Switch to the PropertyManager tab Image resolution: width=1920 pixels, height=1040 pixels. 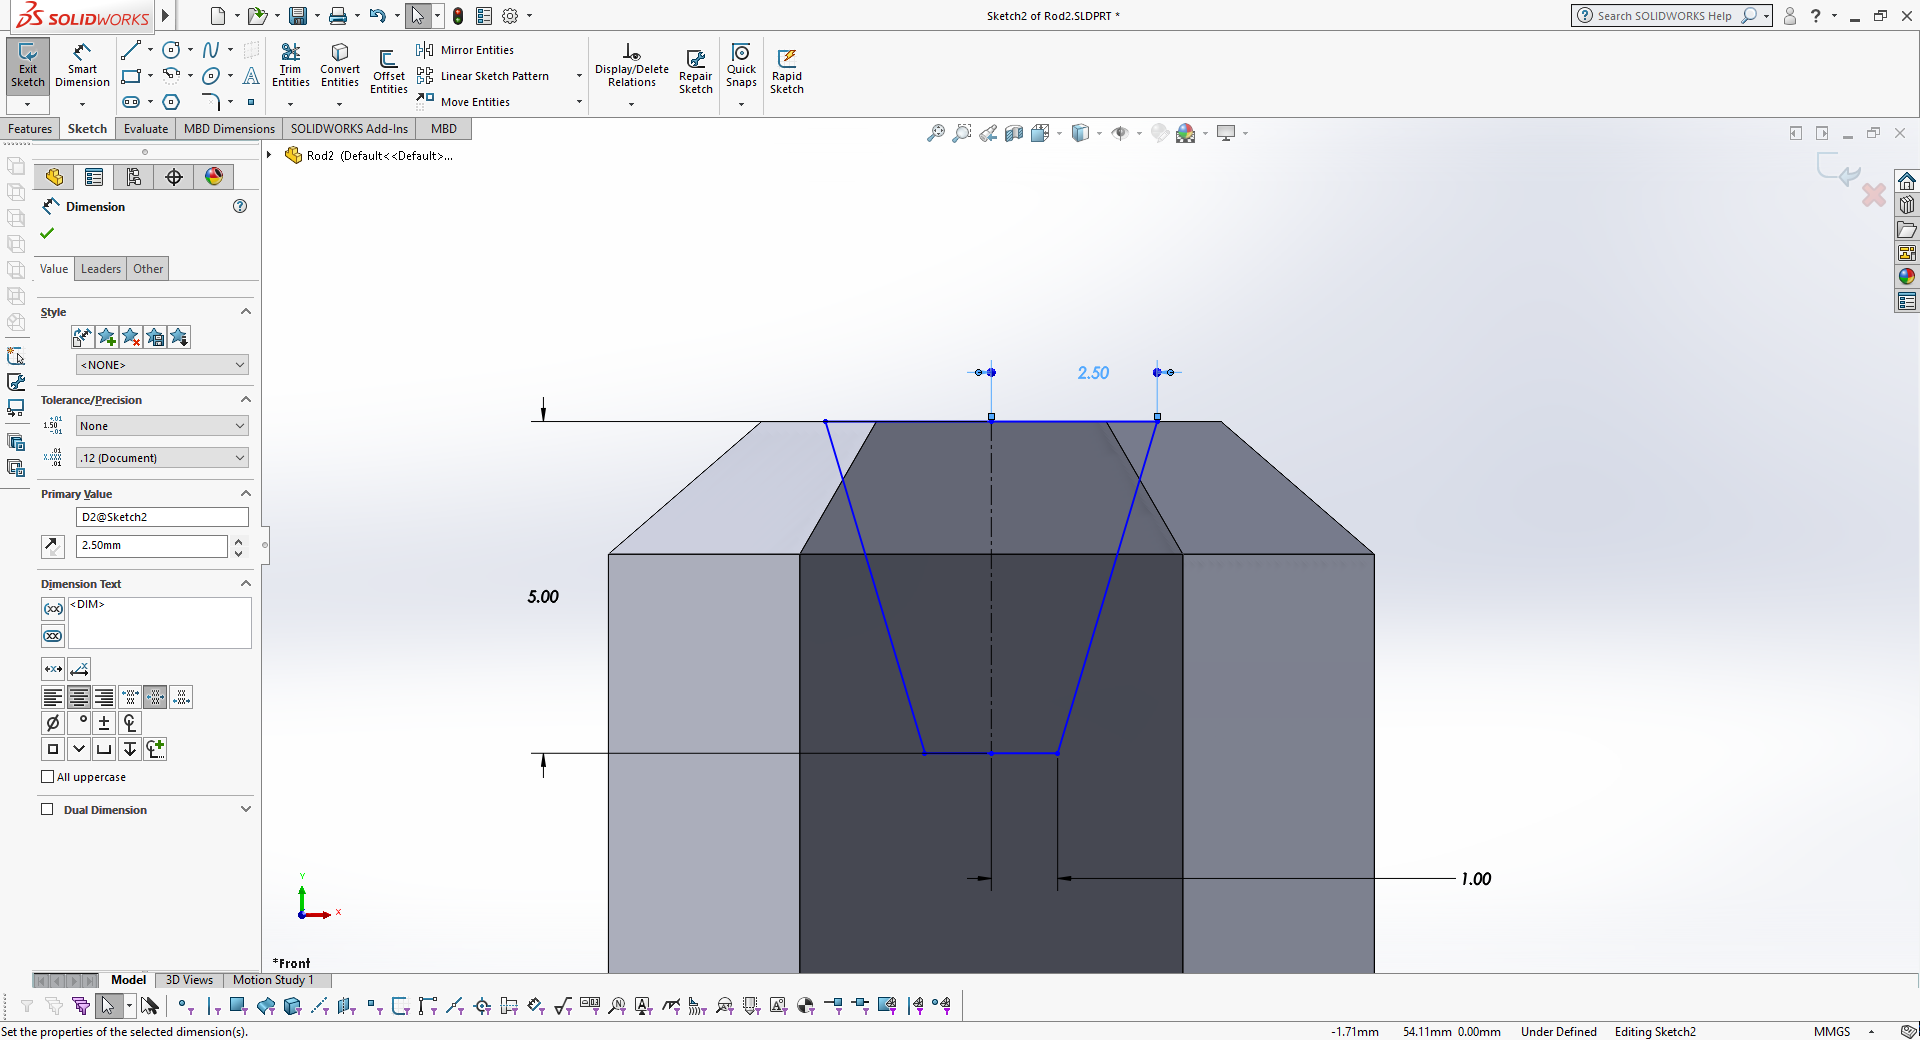click(x=94, y=177)
